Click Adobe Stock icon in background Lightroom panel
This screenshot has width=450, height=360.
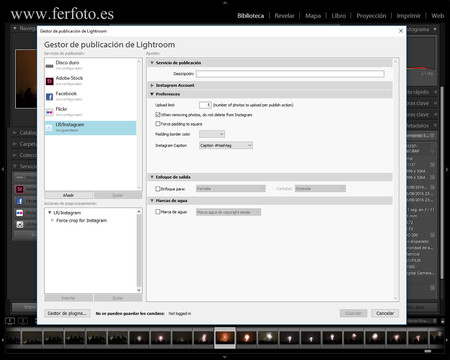(20, 189)
